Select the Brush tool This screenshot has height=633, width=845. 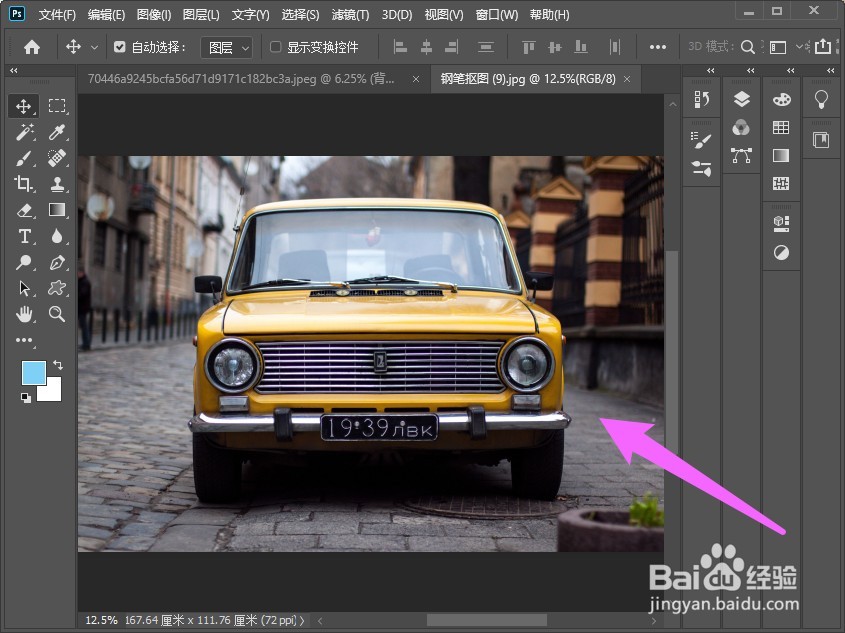coord(24,158)
